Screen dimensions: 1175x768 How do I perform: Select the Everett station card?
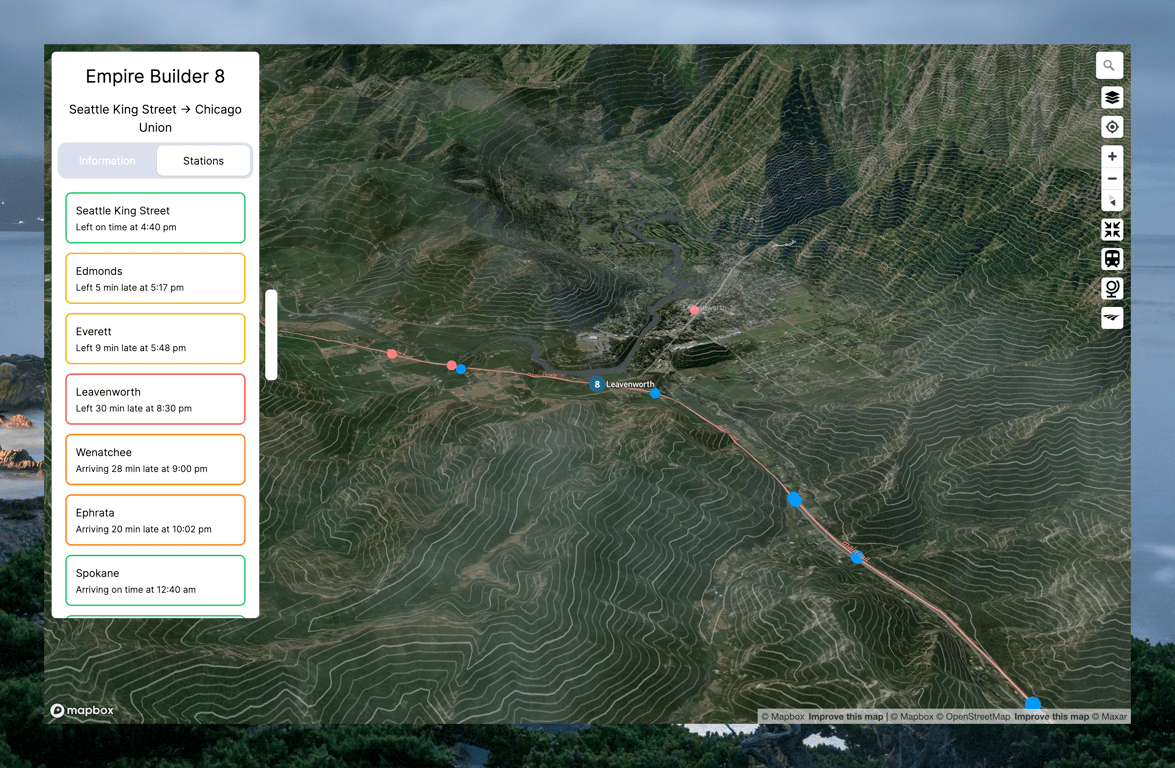click(155, 339)
